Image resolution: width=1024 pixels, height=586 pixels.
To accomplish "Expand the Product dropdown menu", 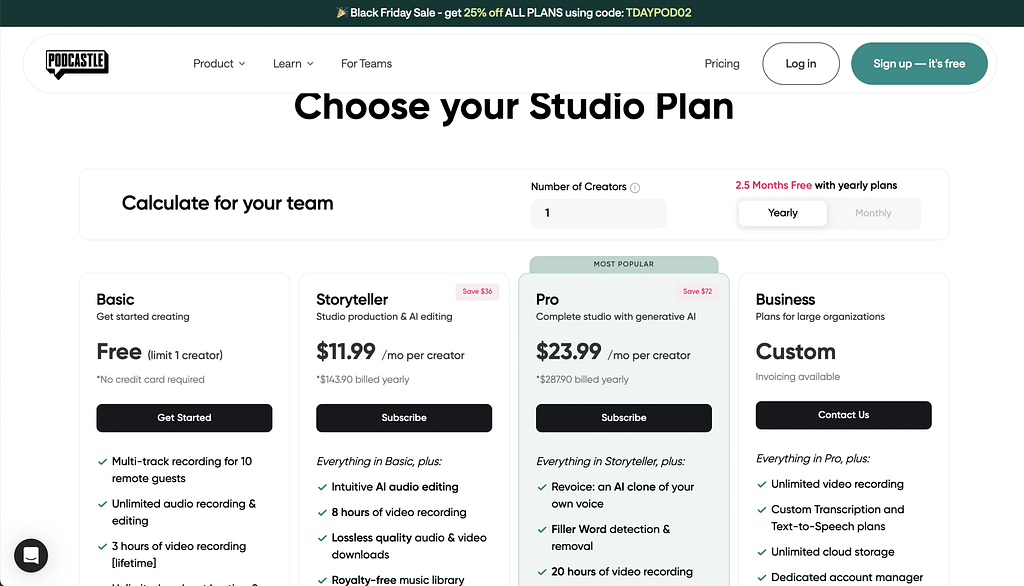I will point(219,64).
